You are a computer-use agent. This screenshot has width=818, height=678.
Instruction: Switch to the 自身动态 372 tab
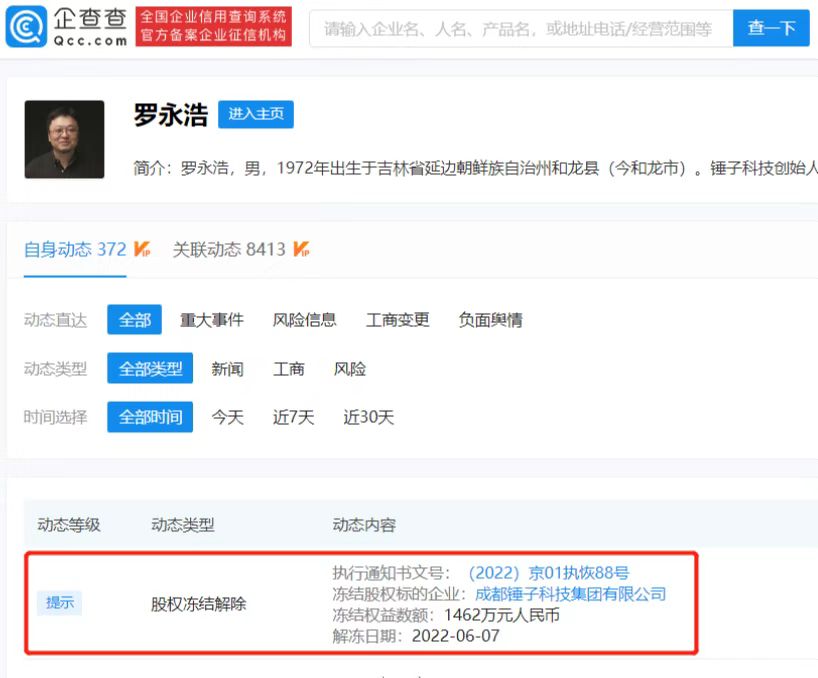75,249
